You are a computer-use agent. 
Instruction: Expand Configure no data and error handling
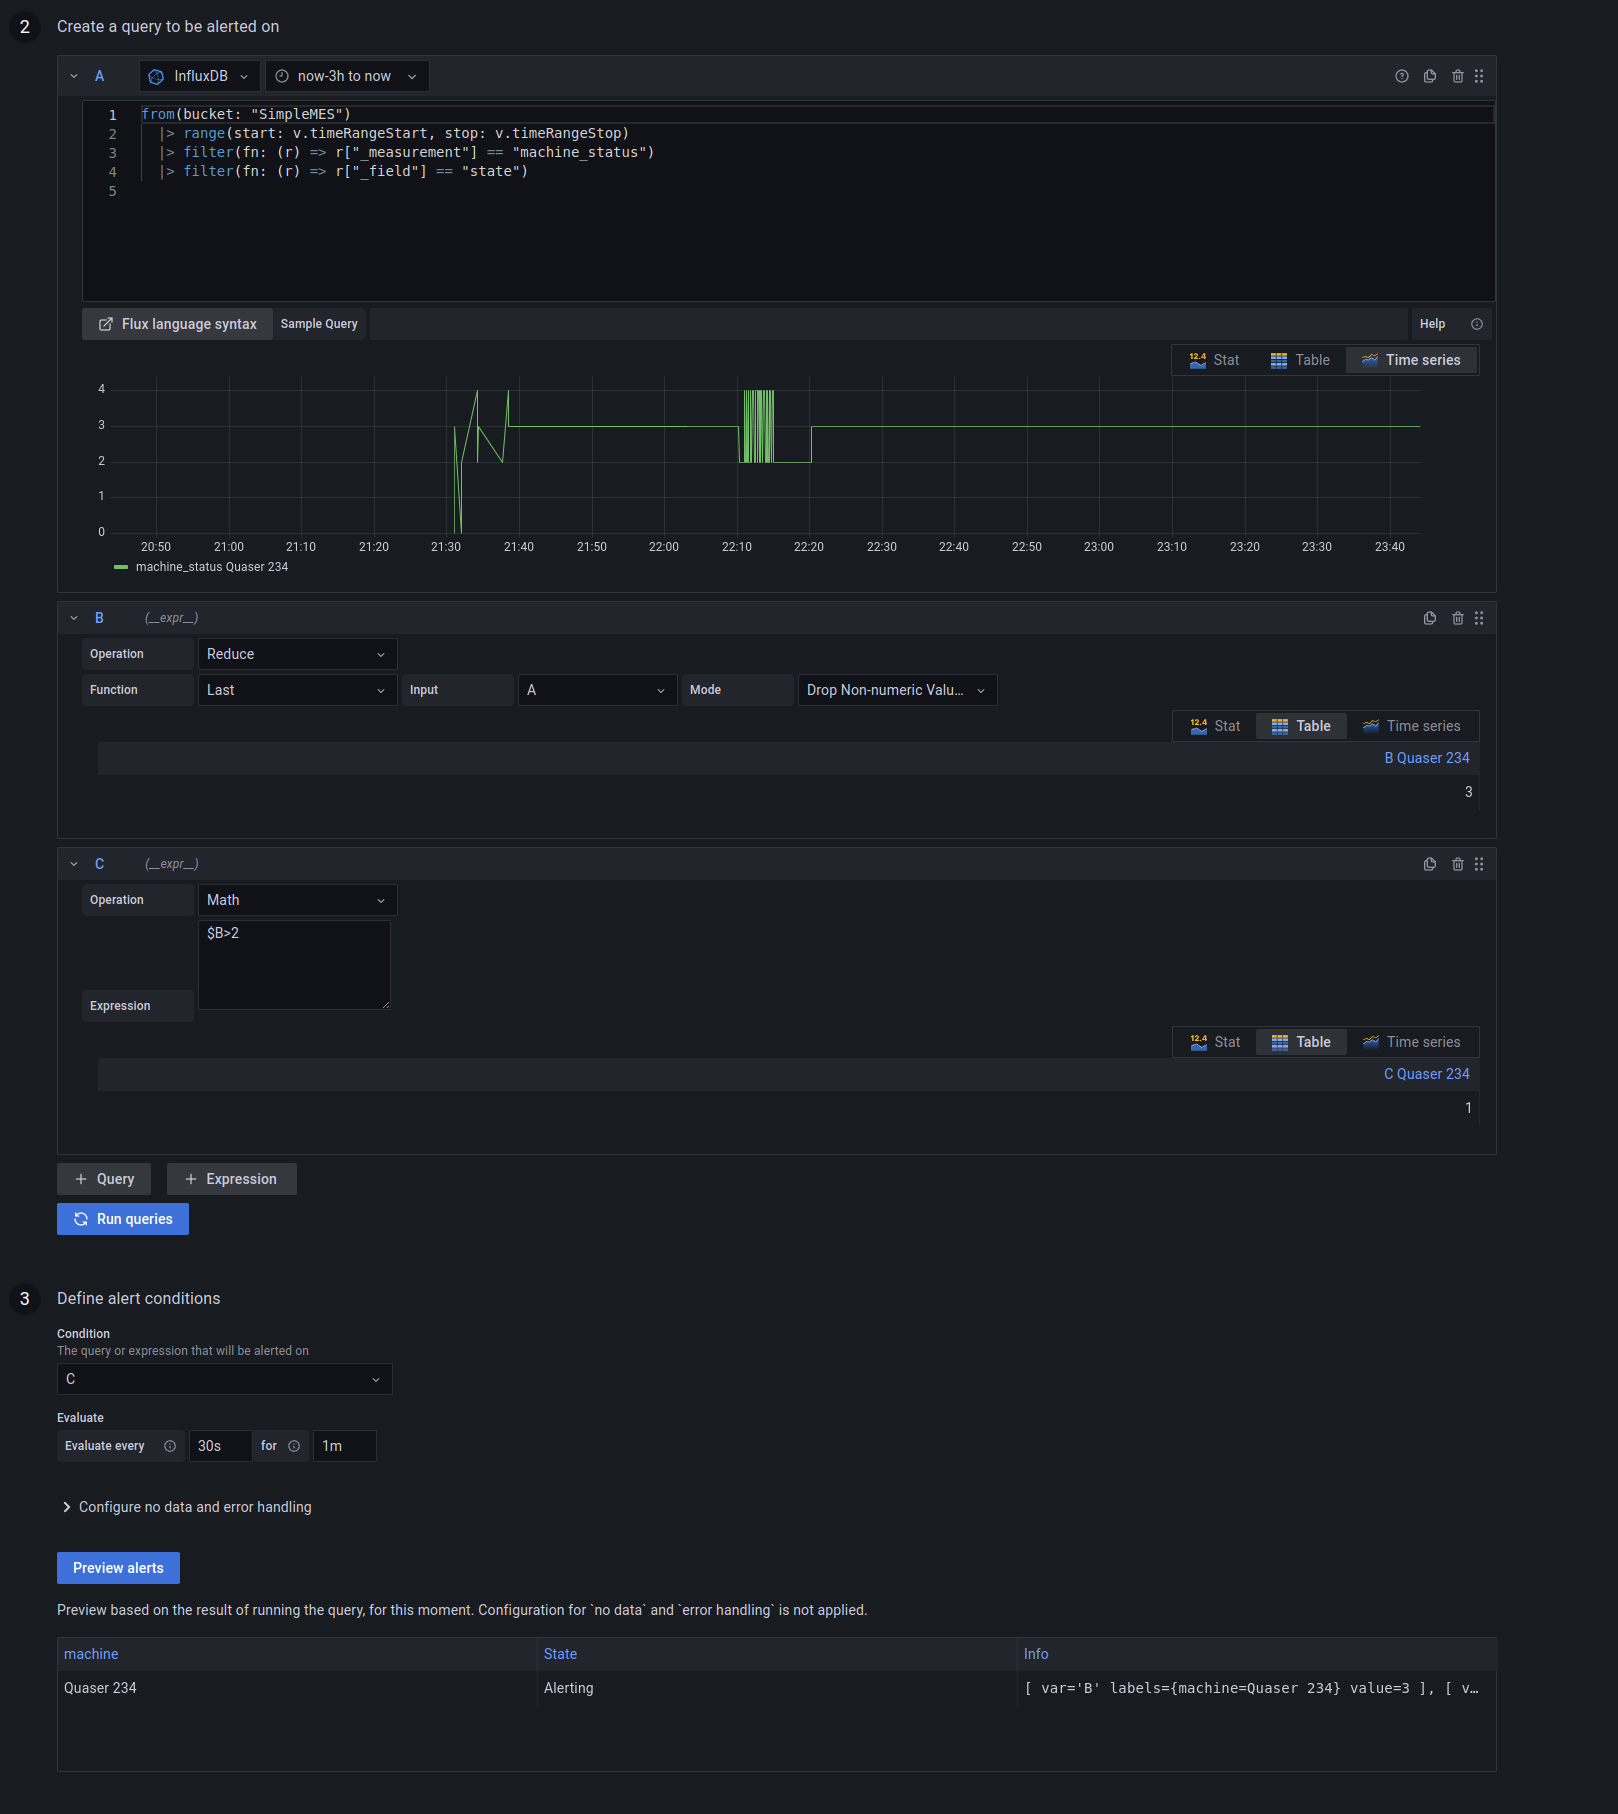tap(187, 1507)
